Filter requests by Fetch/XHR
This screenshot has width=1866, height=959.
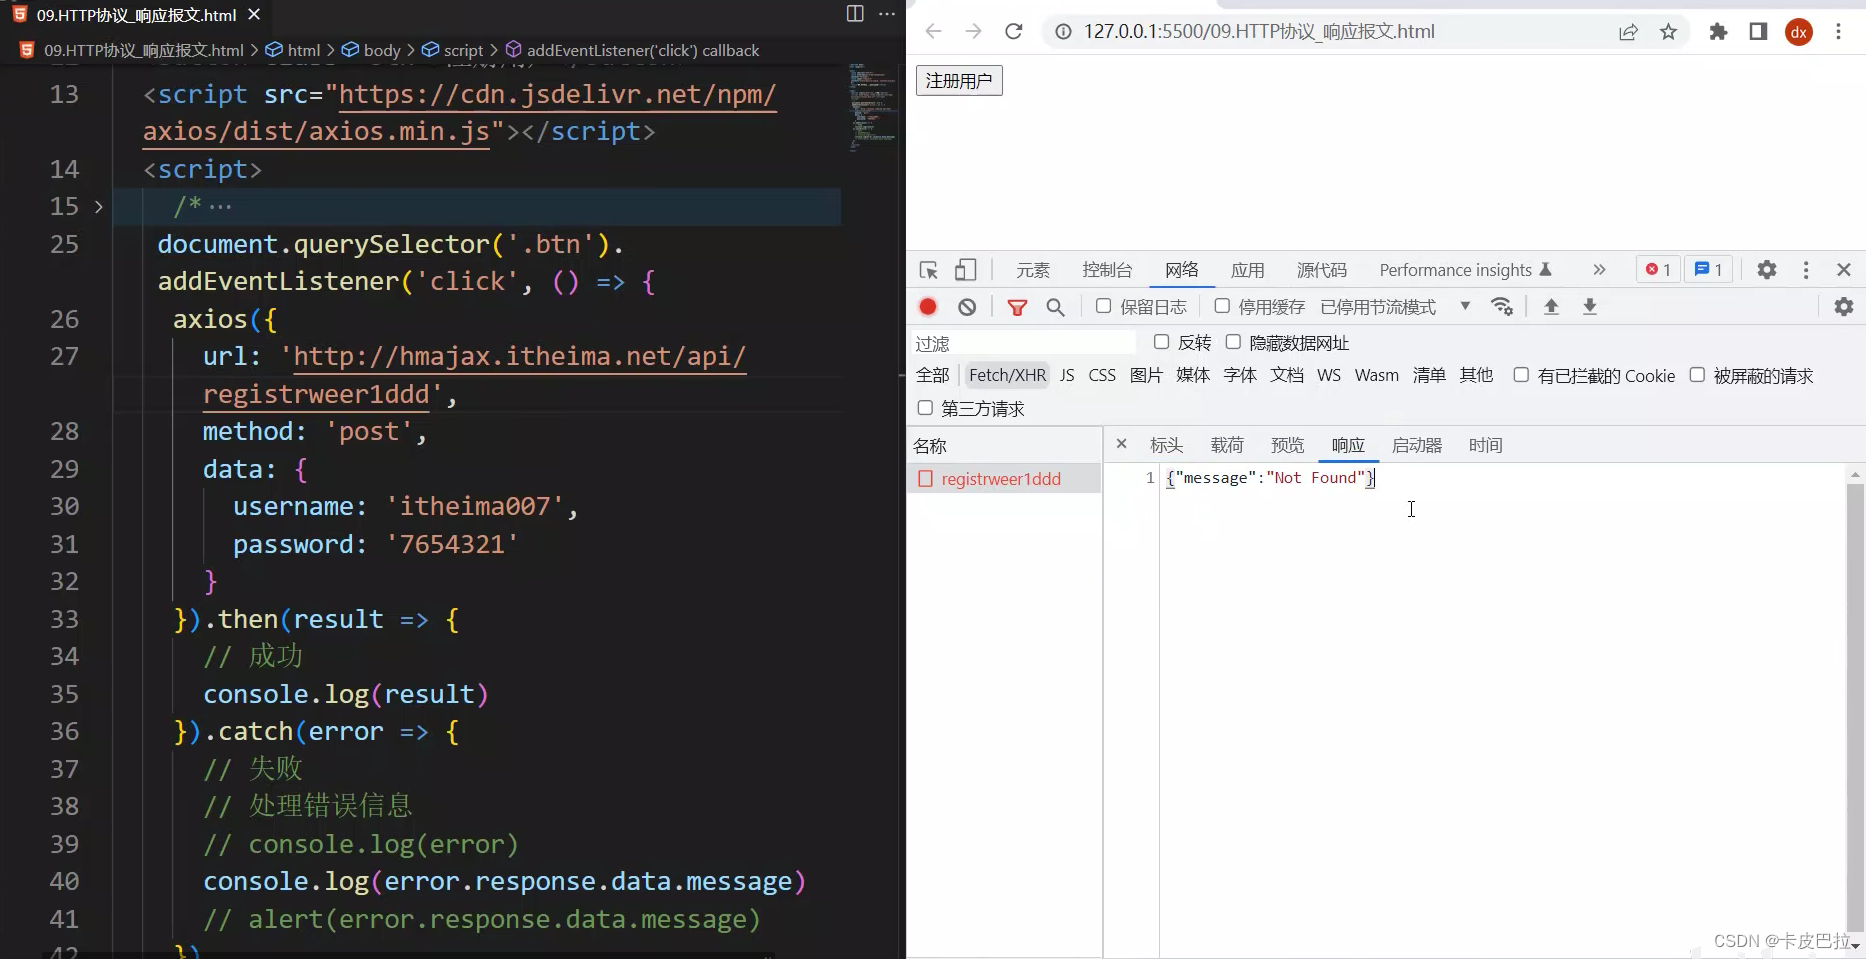[1007, 375]
